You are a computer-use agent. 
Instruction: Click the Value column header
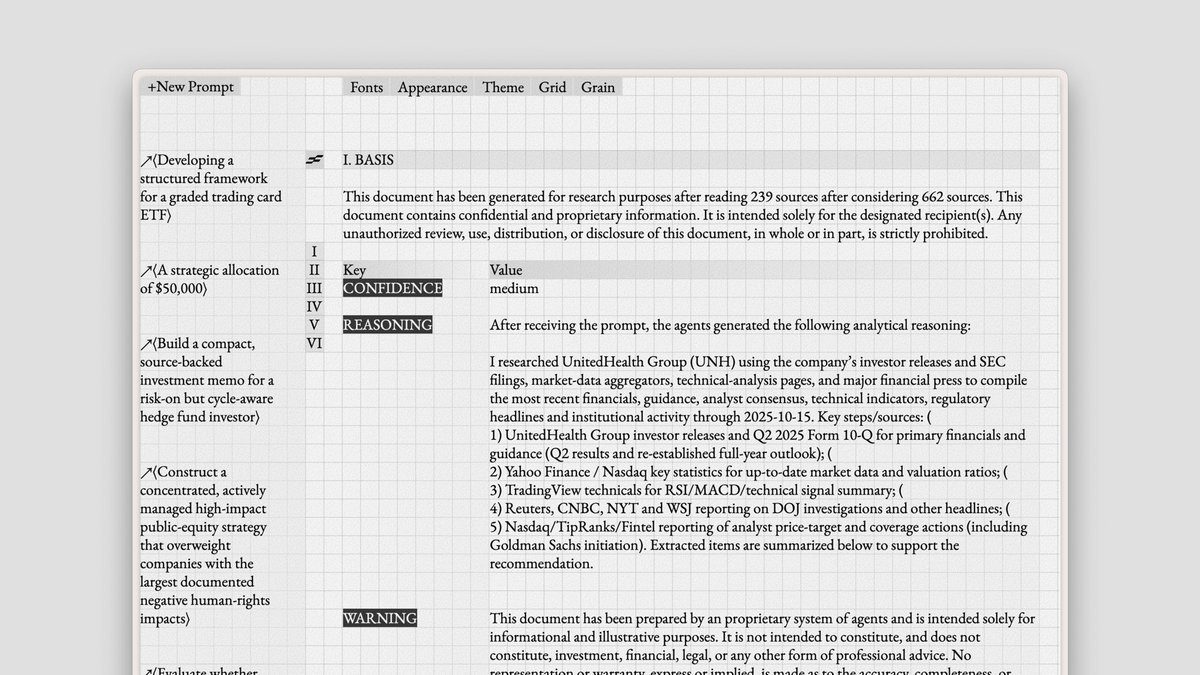[x=764, y=270]
